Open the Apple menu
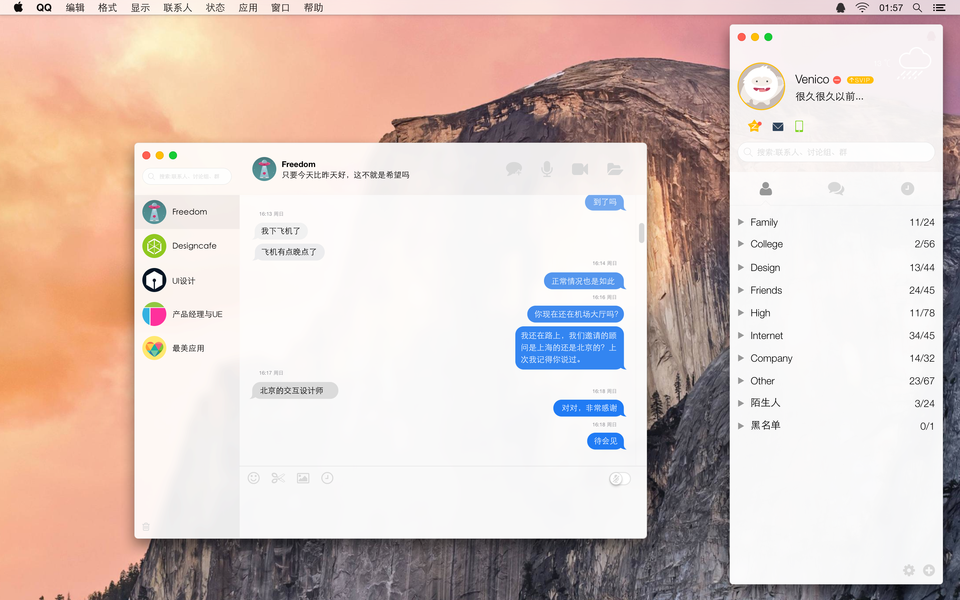 18,7
